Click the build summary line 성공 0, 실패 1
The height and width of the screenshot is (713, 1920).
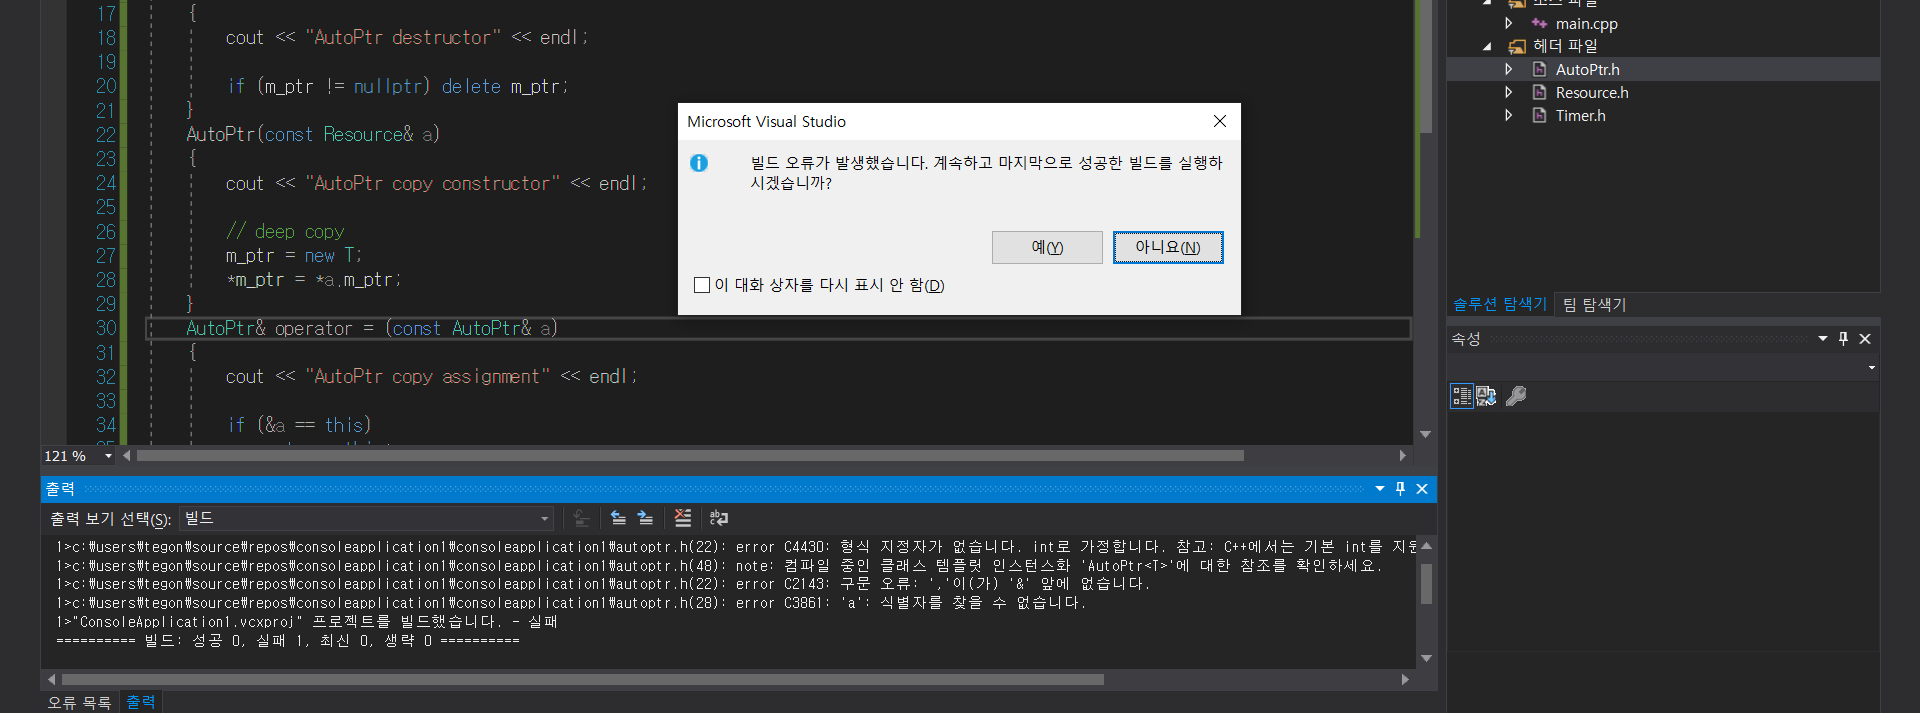point(288,641)
